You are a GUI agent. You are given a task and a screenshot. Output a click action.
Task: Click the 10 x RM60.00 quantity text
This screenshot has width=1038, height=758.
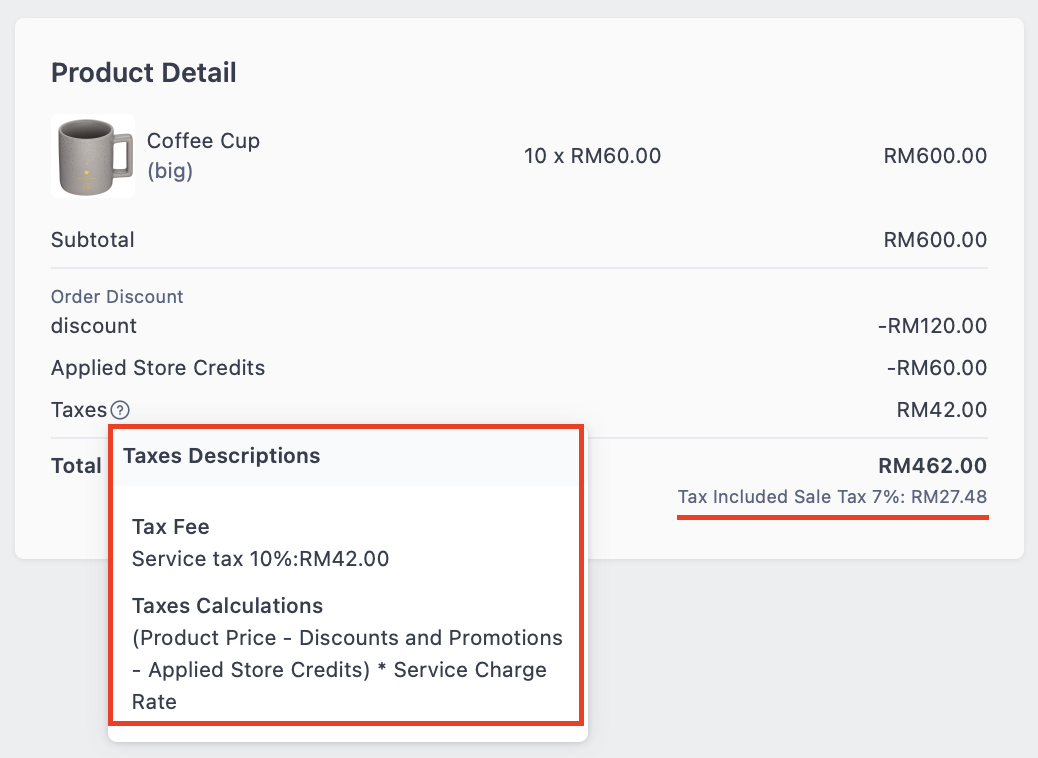coord(592,156)
